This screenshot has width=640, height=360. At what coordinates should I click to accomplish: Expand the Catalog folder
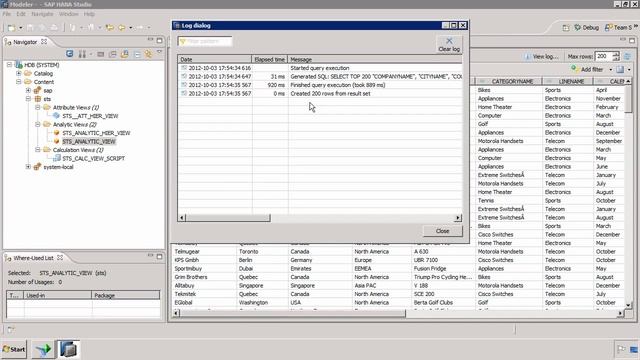(x=19, y=73)
